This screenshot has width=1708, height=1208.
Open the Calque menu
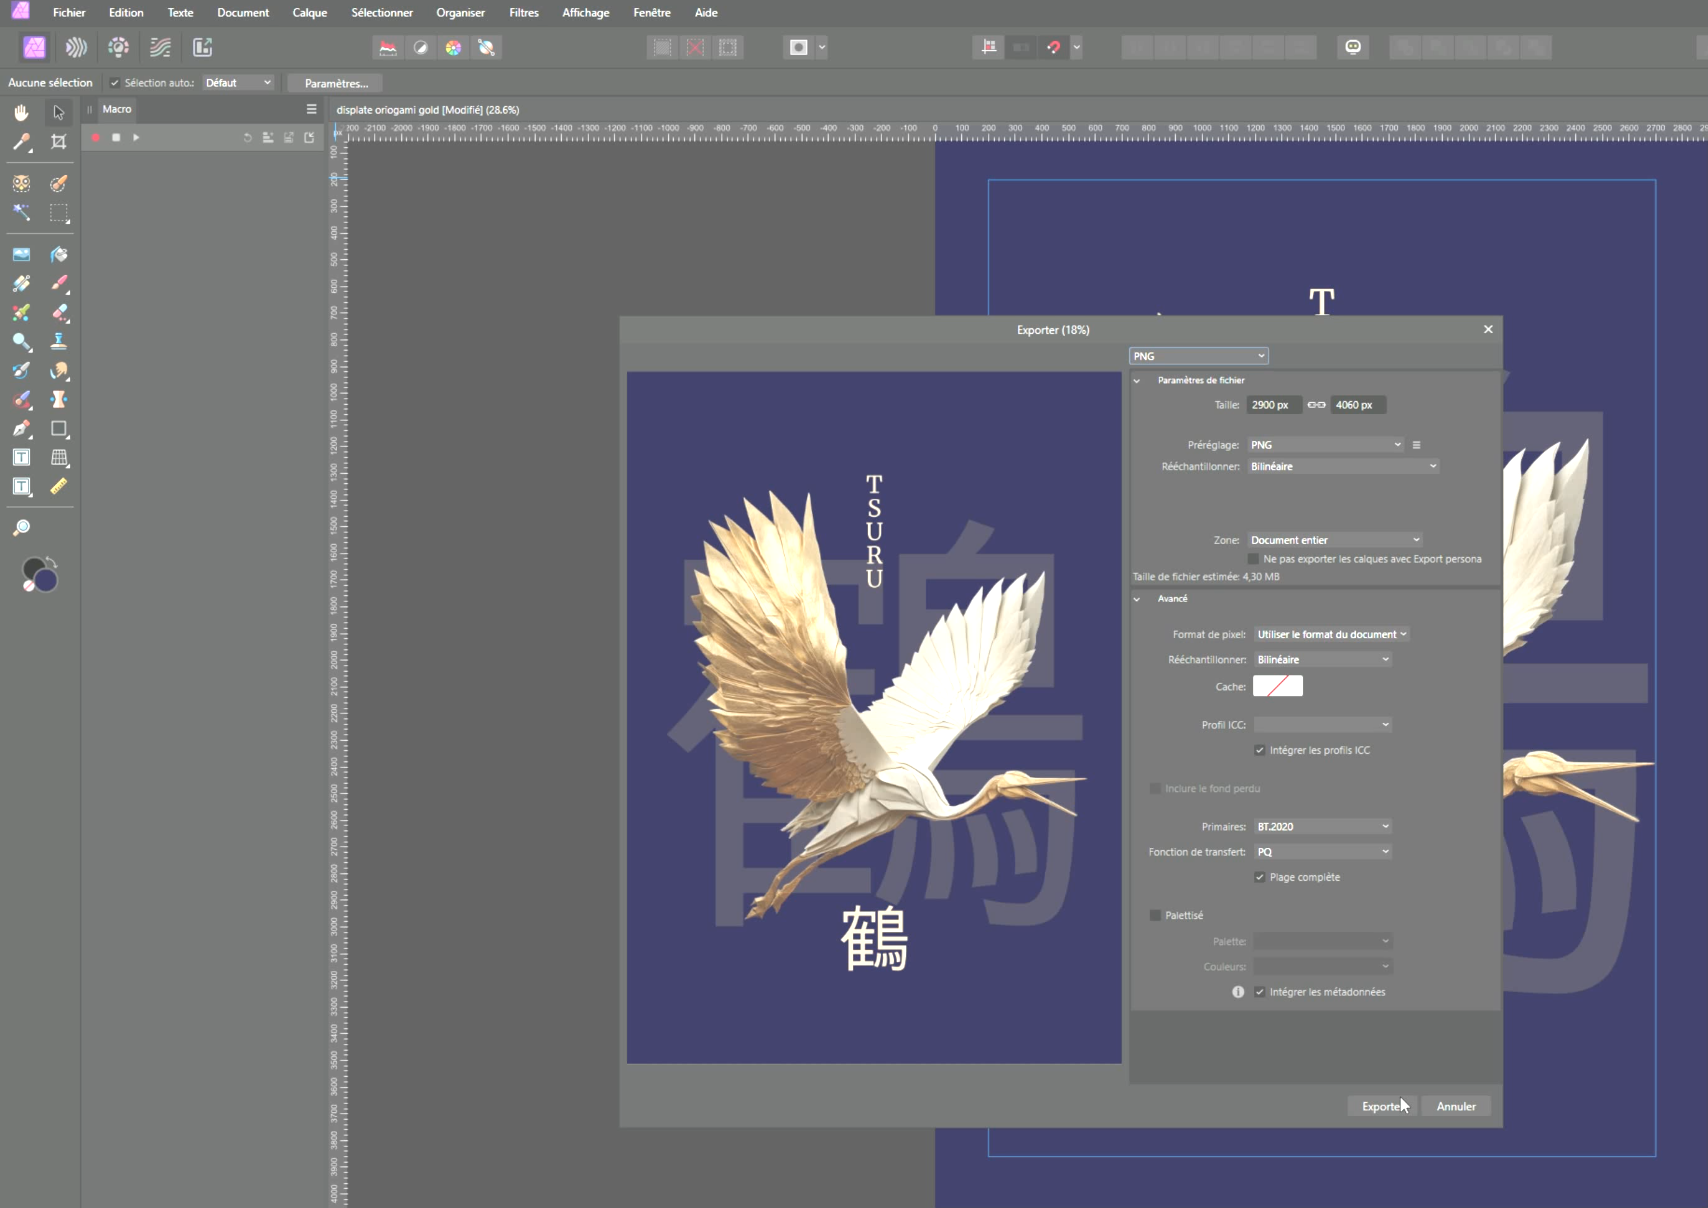pyautogui.click(x=309, y=13)
